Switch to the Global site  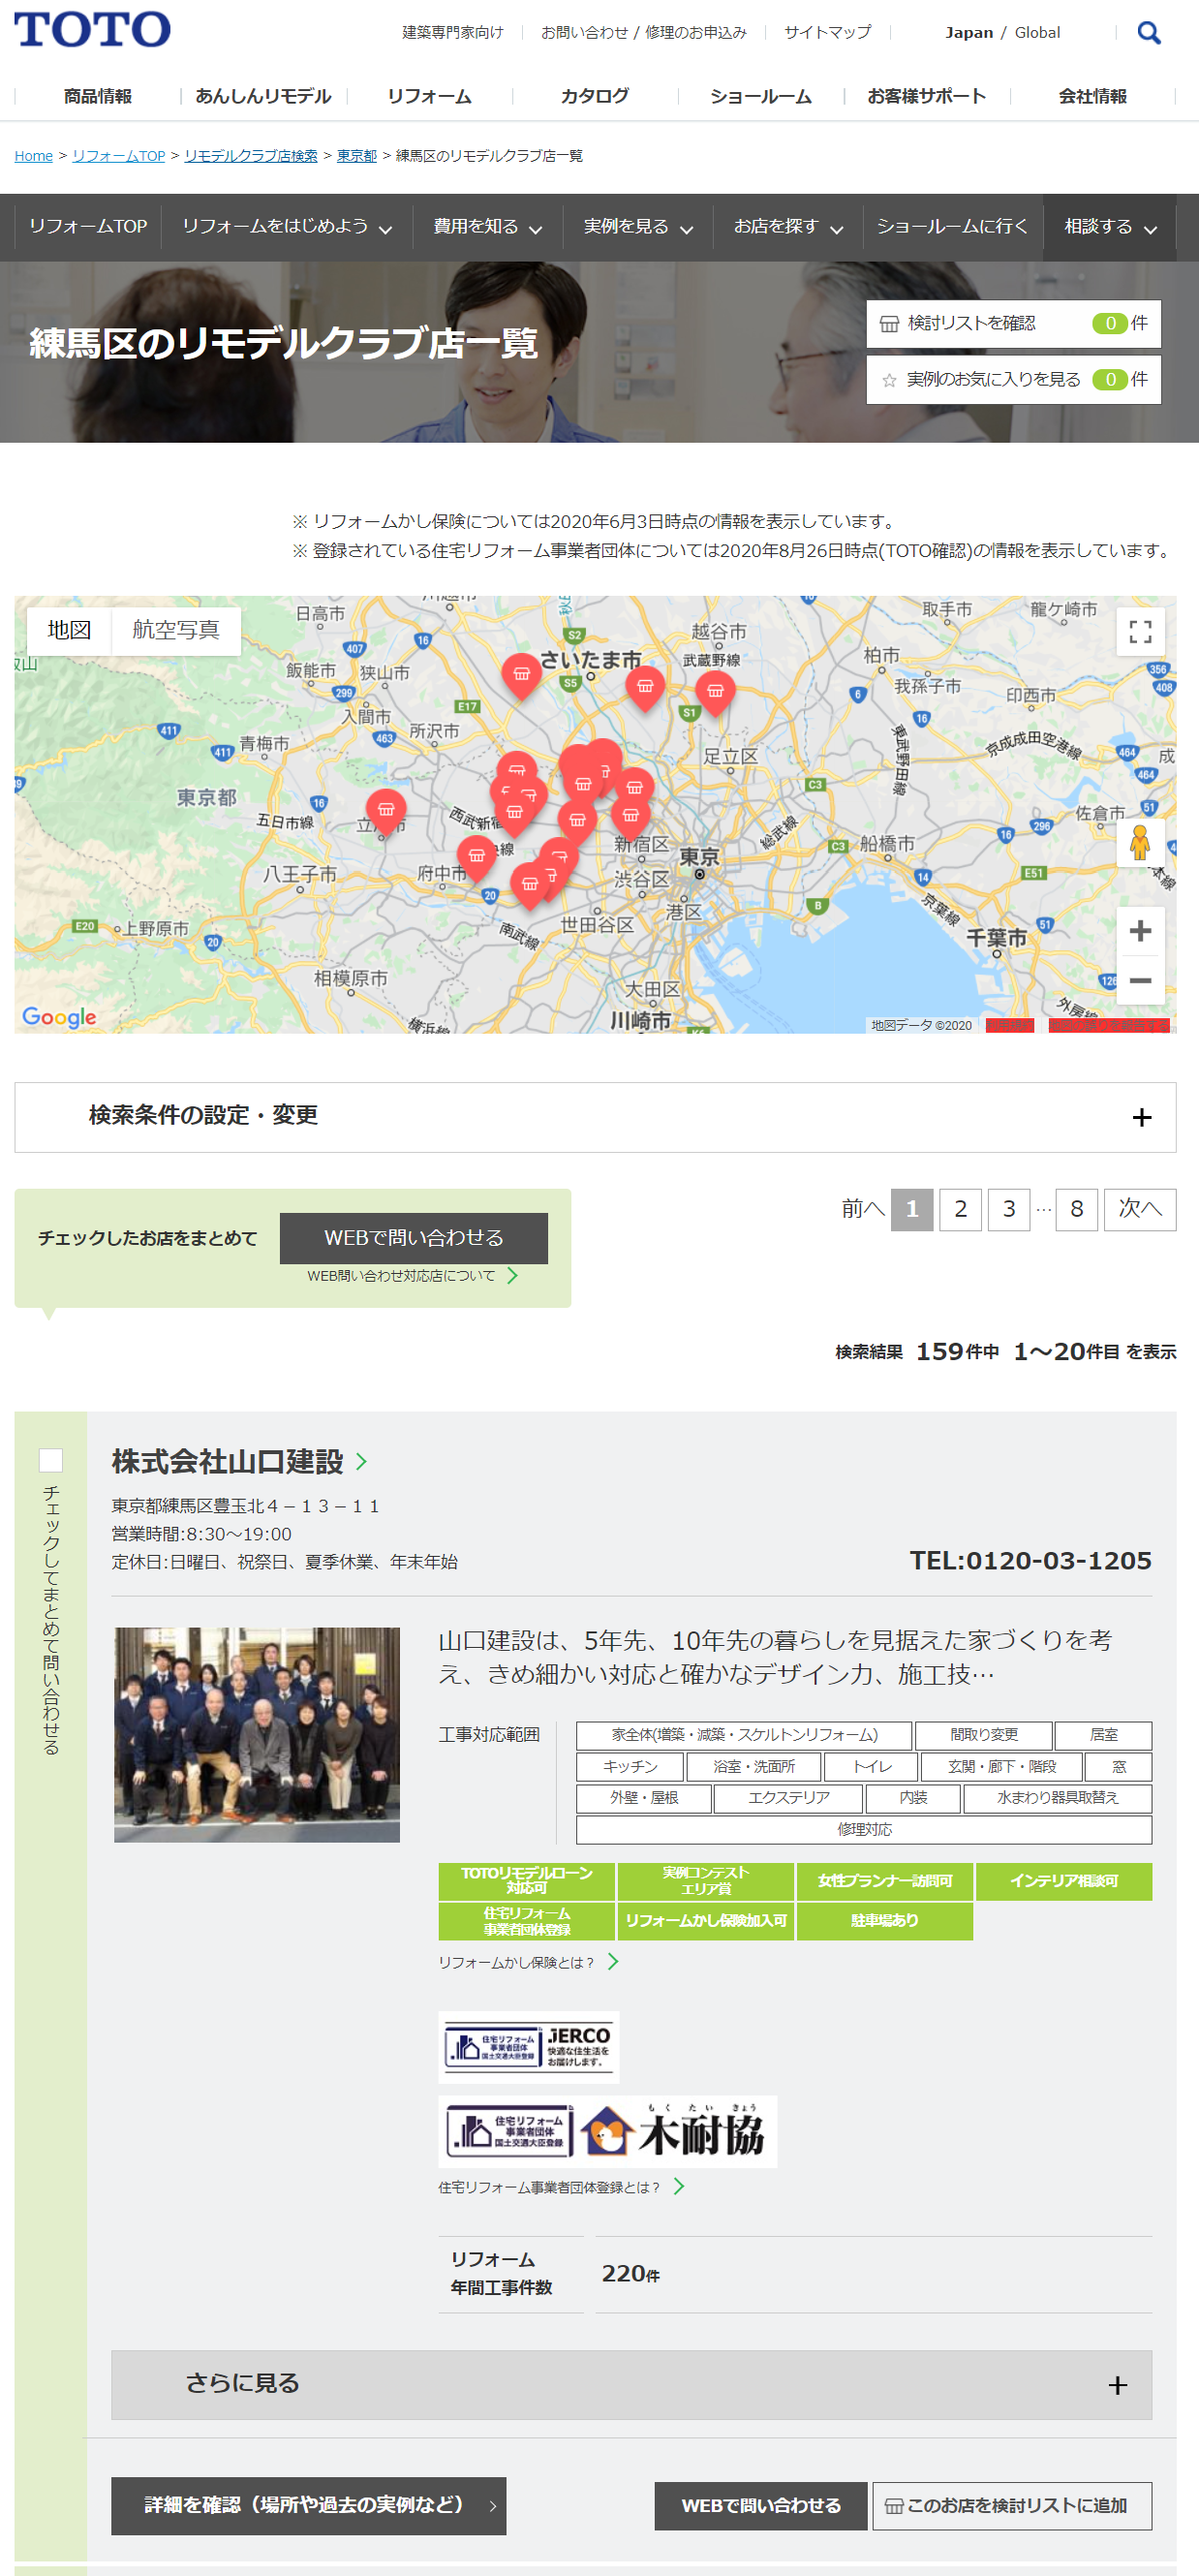coord(1038,33)
